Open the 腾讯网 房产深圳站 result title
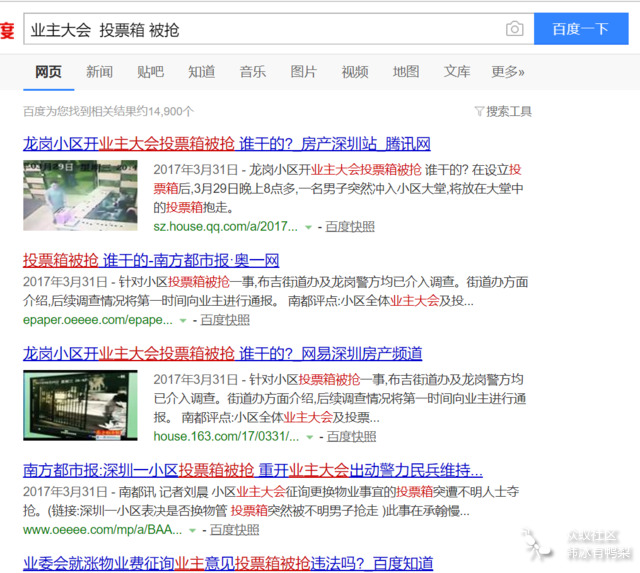Viewport: 640px width, 573px height. click(x=227, y=144)
